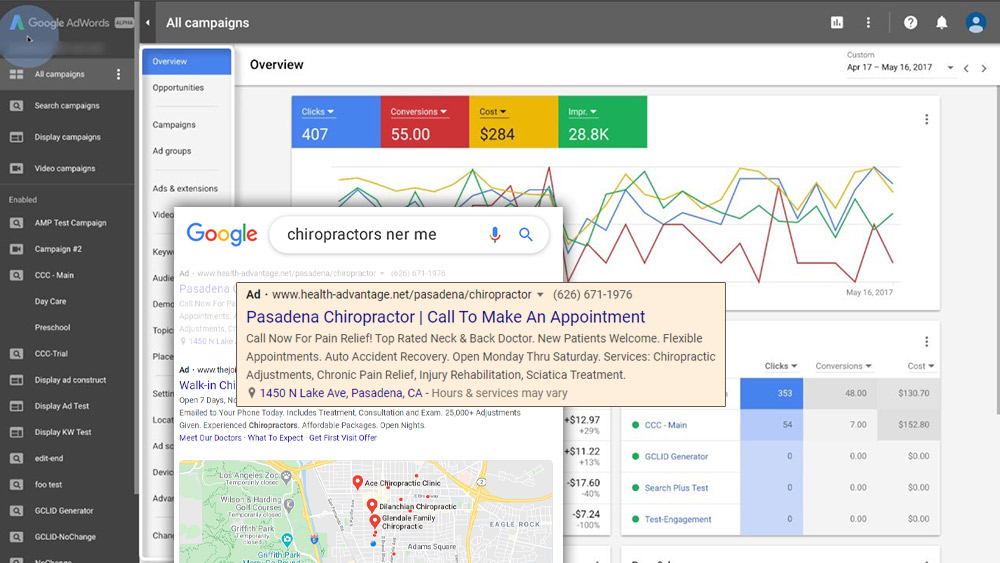Click the 1450 N Lake Ave address link
The width and height of the screenshot is (1000, 563).
[341, 393]
